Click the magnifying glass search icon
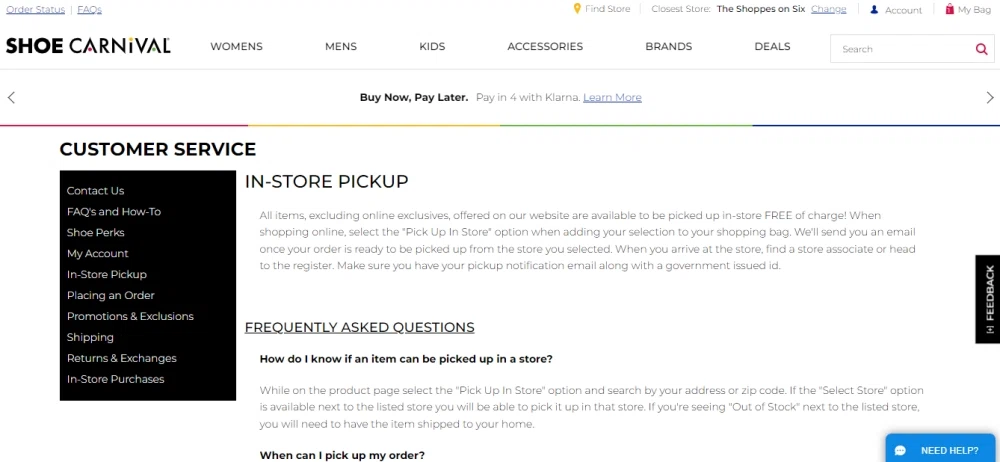Image resolution: width=1000 pixels, height=462 pixels. pyautogui.click(x=981, y=49)
